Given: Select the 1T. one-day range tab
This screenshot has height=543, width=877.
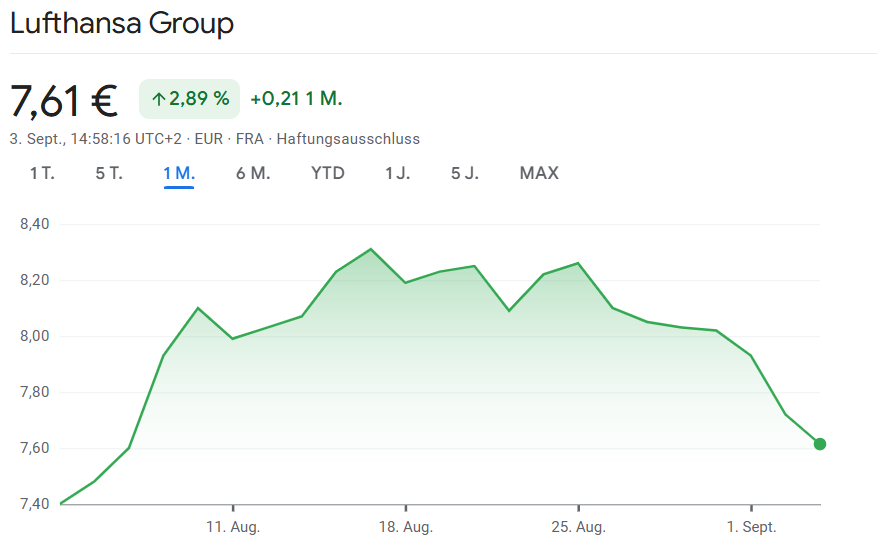Looking at the screenshot, I should click(42, 173).
